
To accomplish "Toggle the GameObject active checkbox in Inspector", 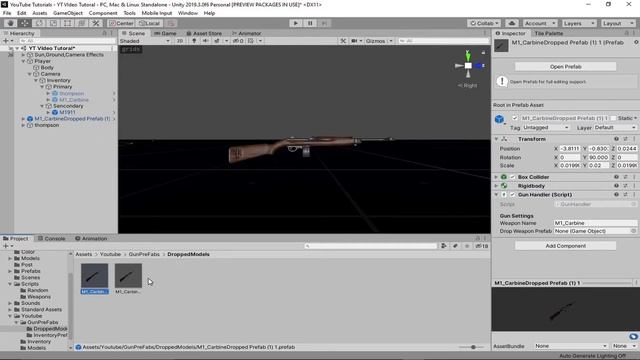I will pyautogui.click(x=515, y=118).
